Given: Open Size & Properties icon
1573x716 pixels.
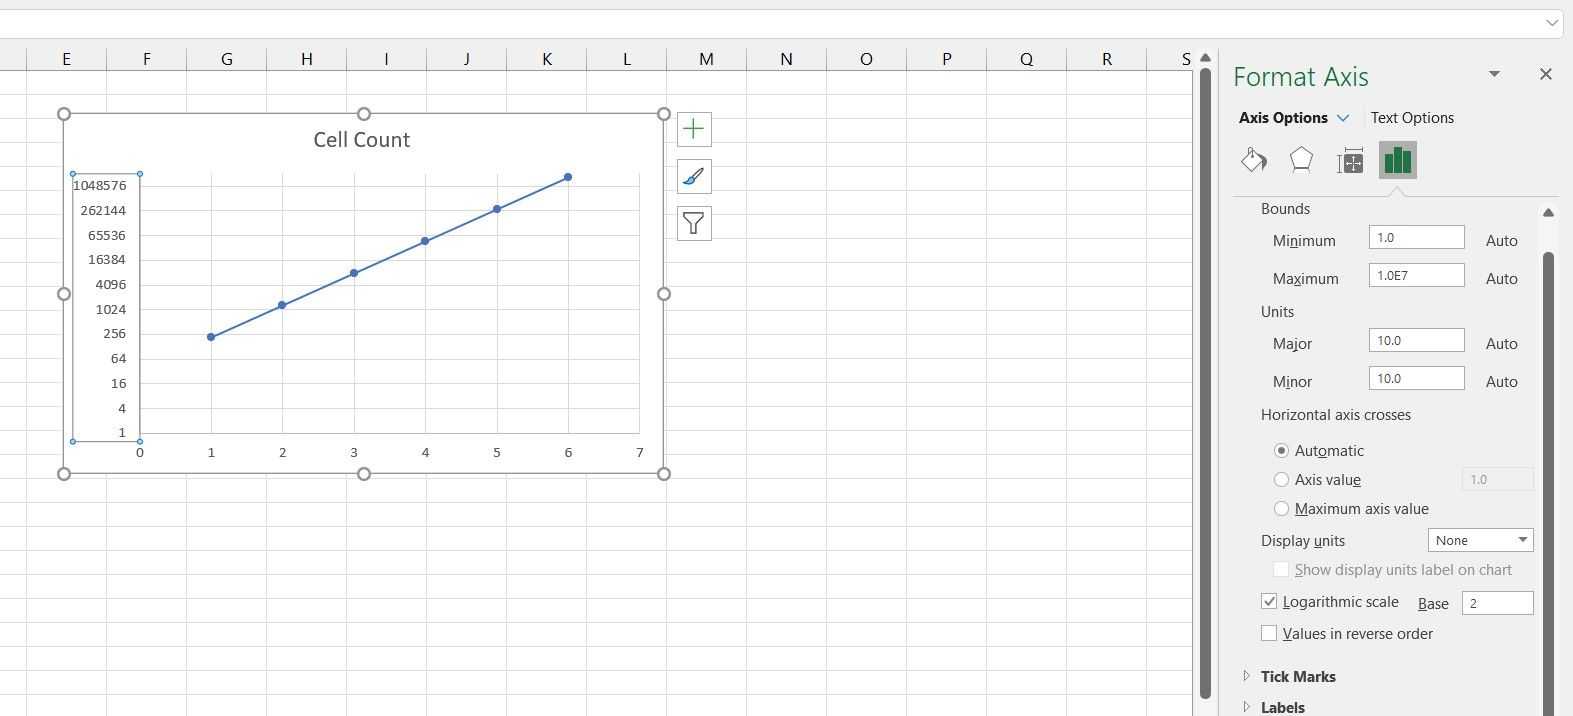Looking at the screenshot, I should pos(1350,160).
